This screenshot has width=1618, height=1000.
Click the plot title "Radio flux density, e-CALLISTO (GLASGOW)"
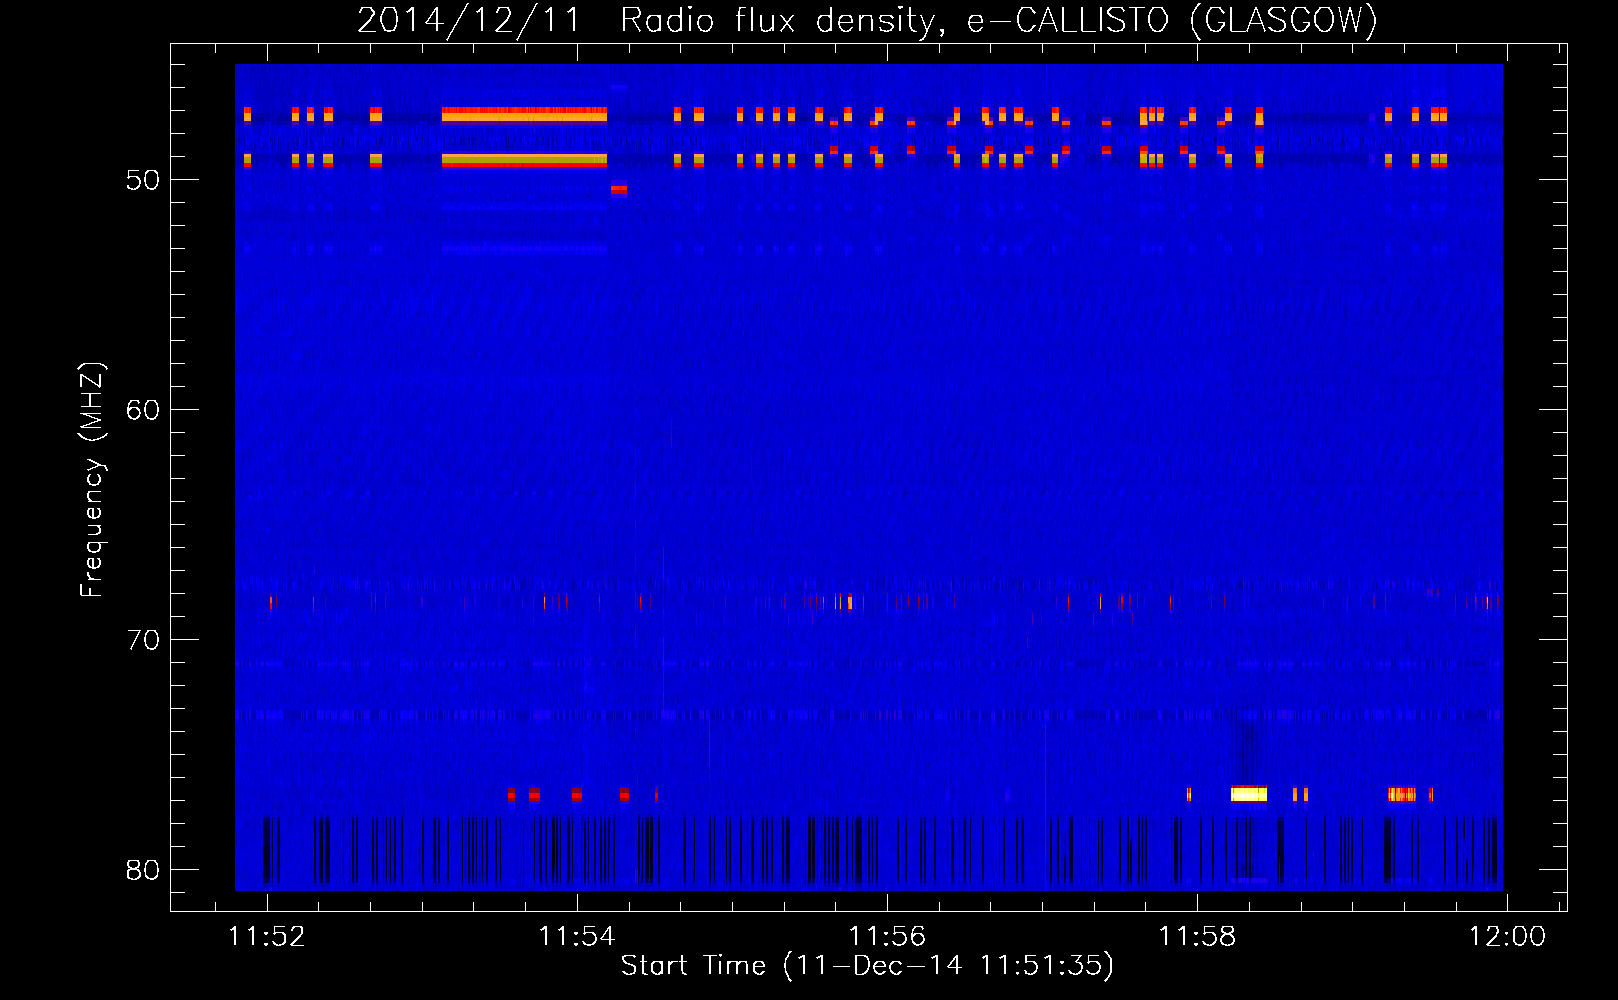click(999, 20)
